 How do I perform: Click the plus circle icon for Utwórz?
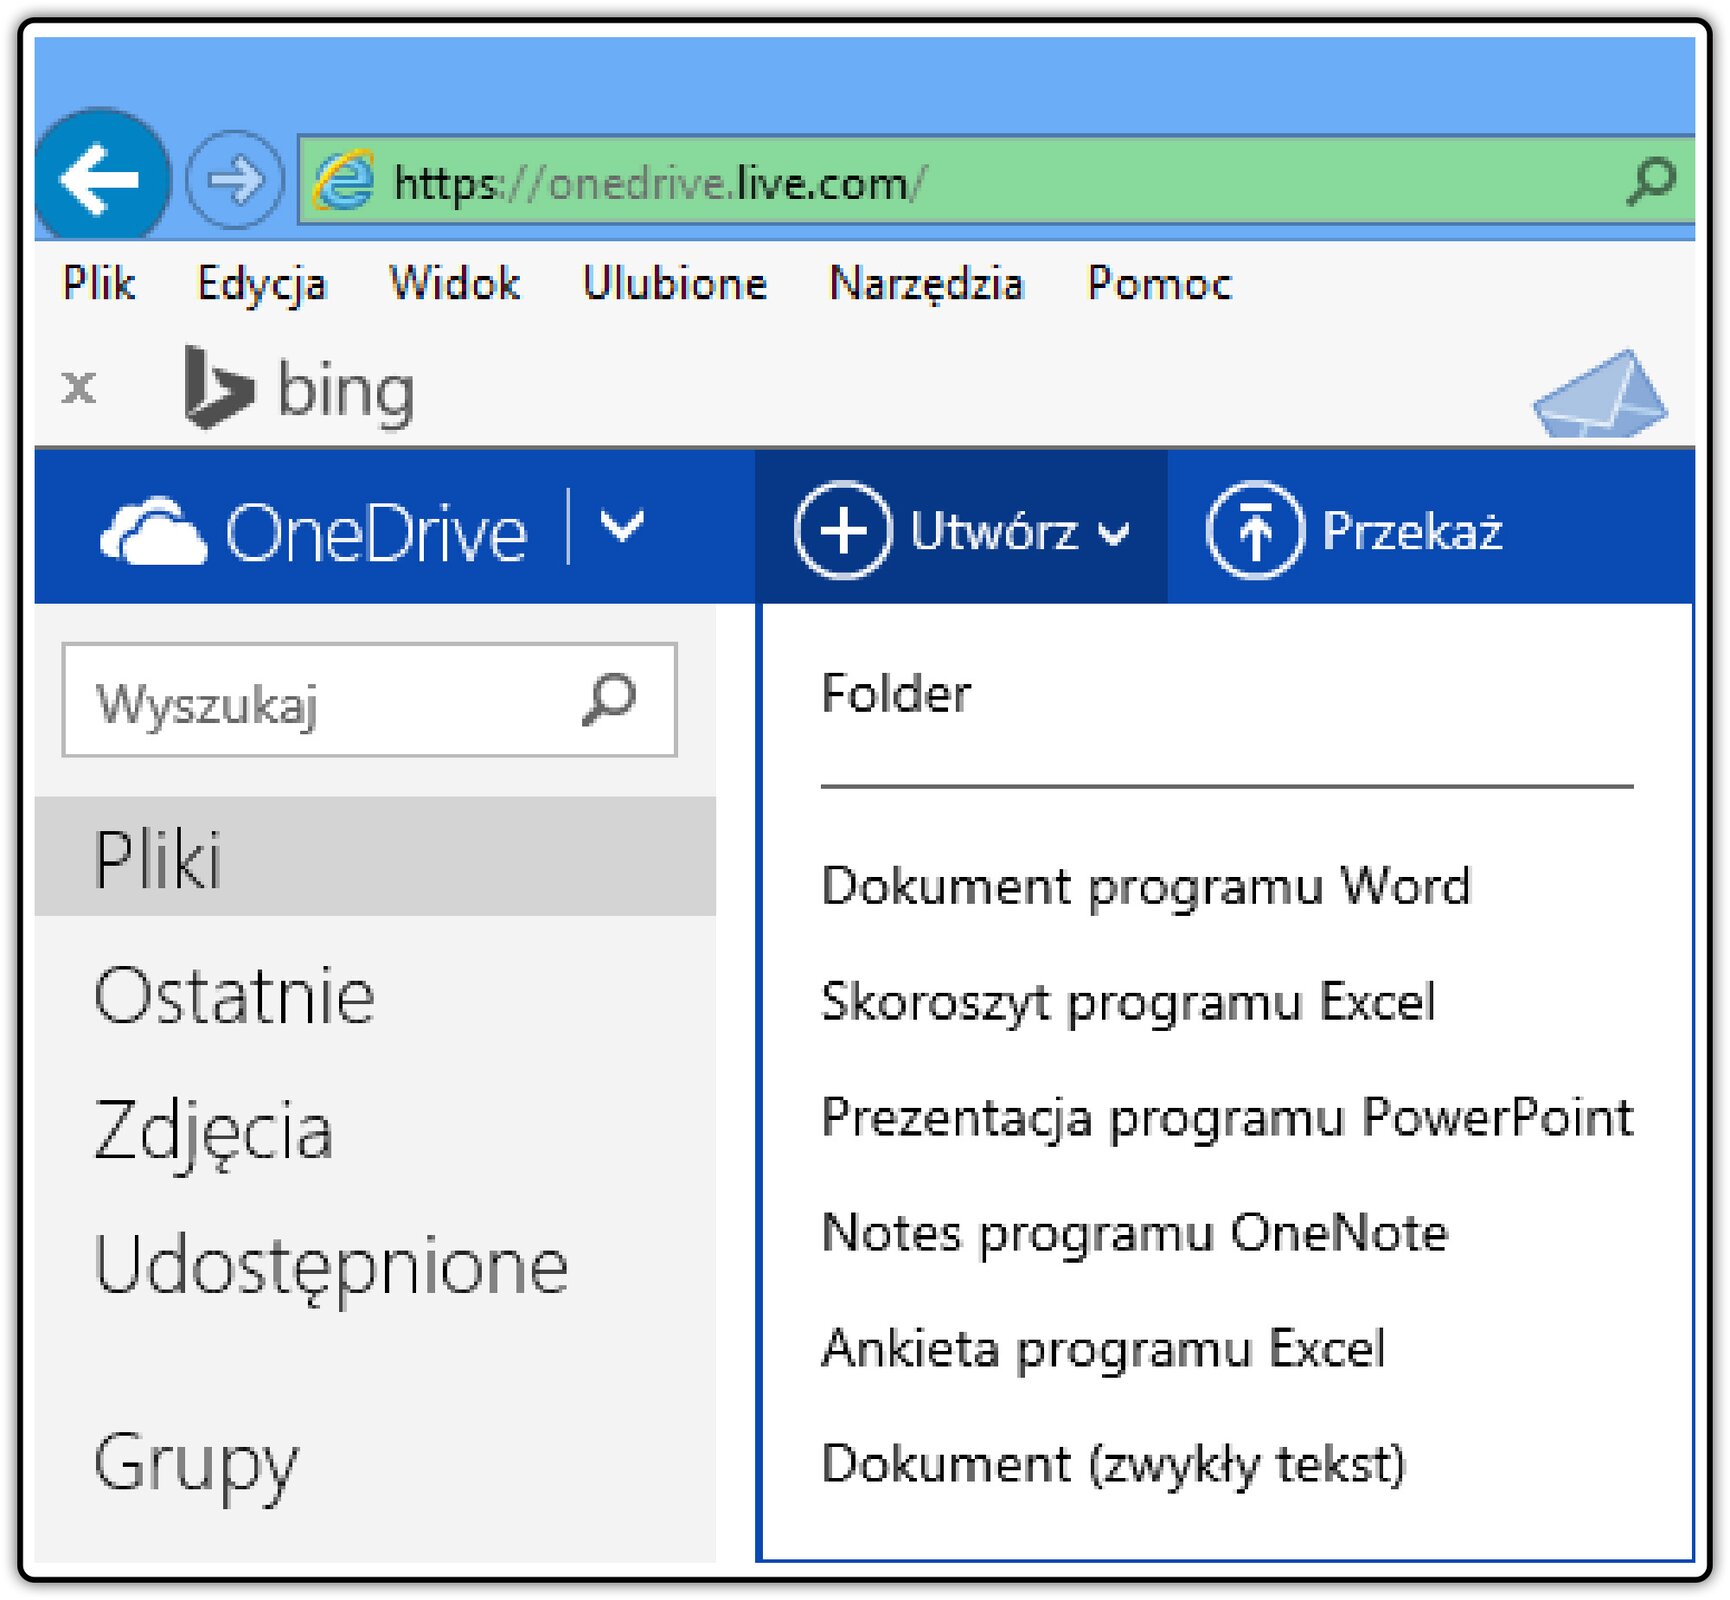pyautogui.click(x=843, y=530)
